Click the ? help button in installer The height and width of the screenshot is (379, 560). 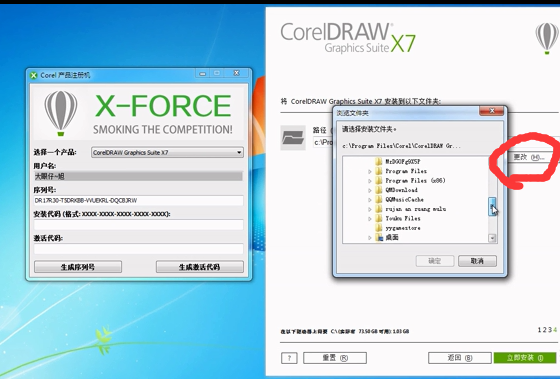tap(289, 358)
